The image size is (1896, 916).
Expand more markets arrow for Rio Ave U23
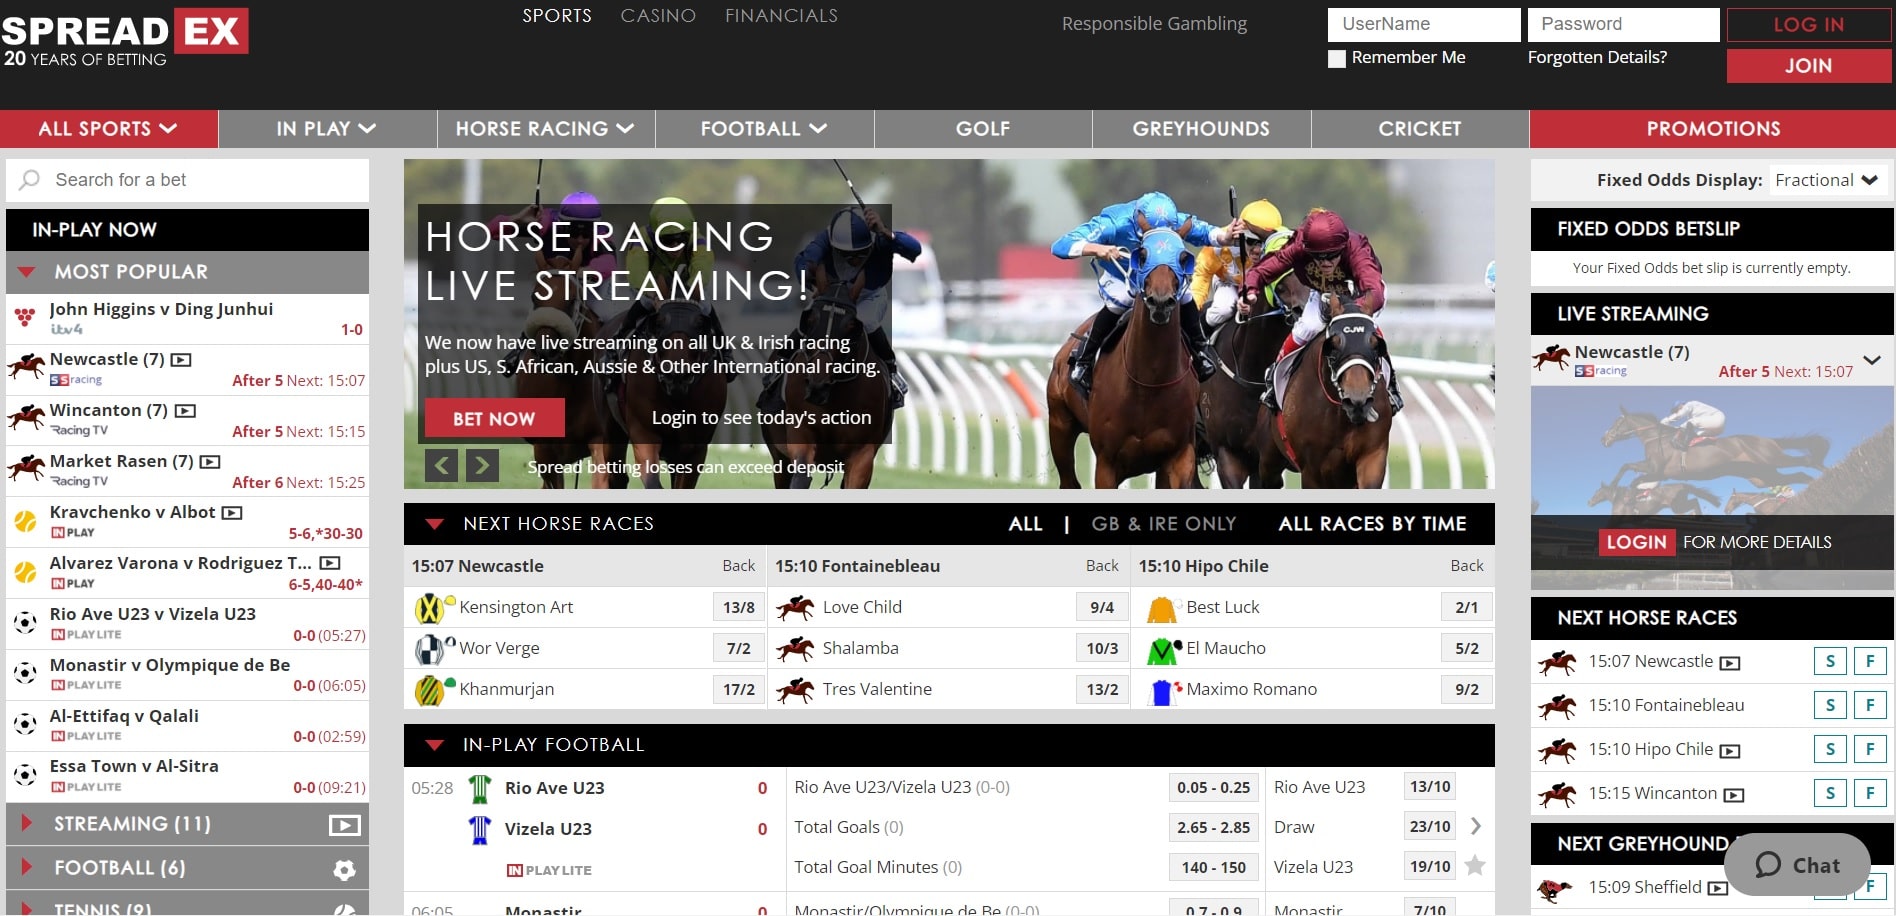[1476, 826]
